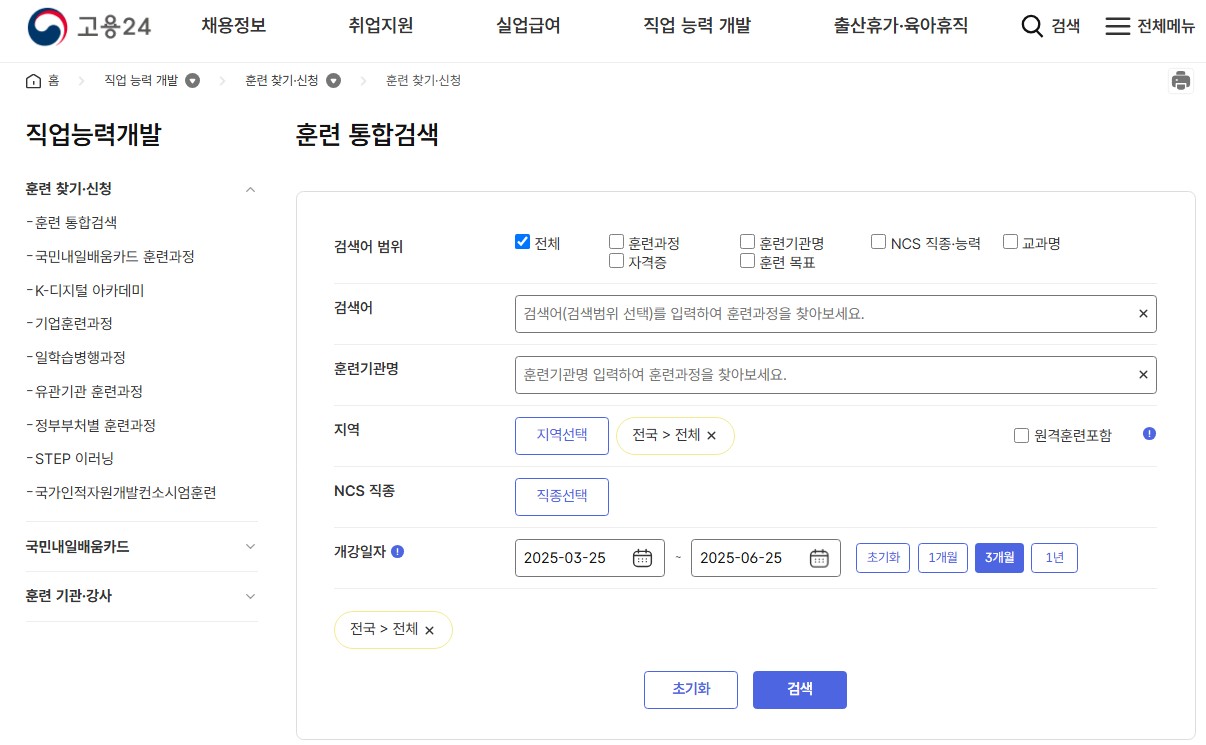Screen dimensions: 1206x745
Task: Open the 지역선택 region picker
Action: point(561,435)
